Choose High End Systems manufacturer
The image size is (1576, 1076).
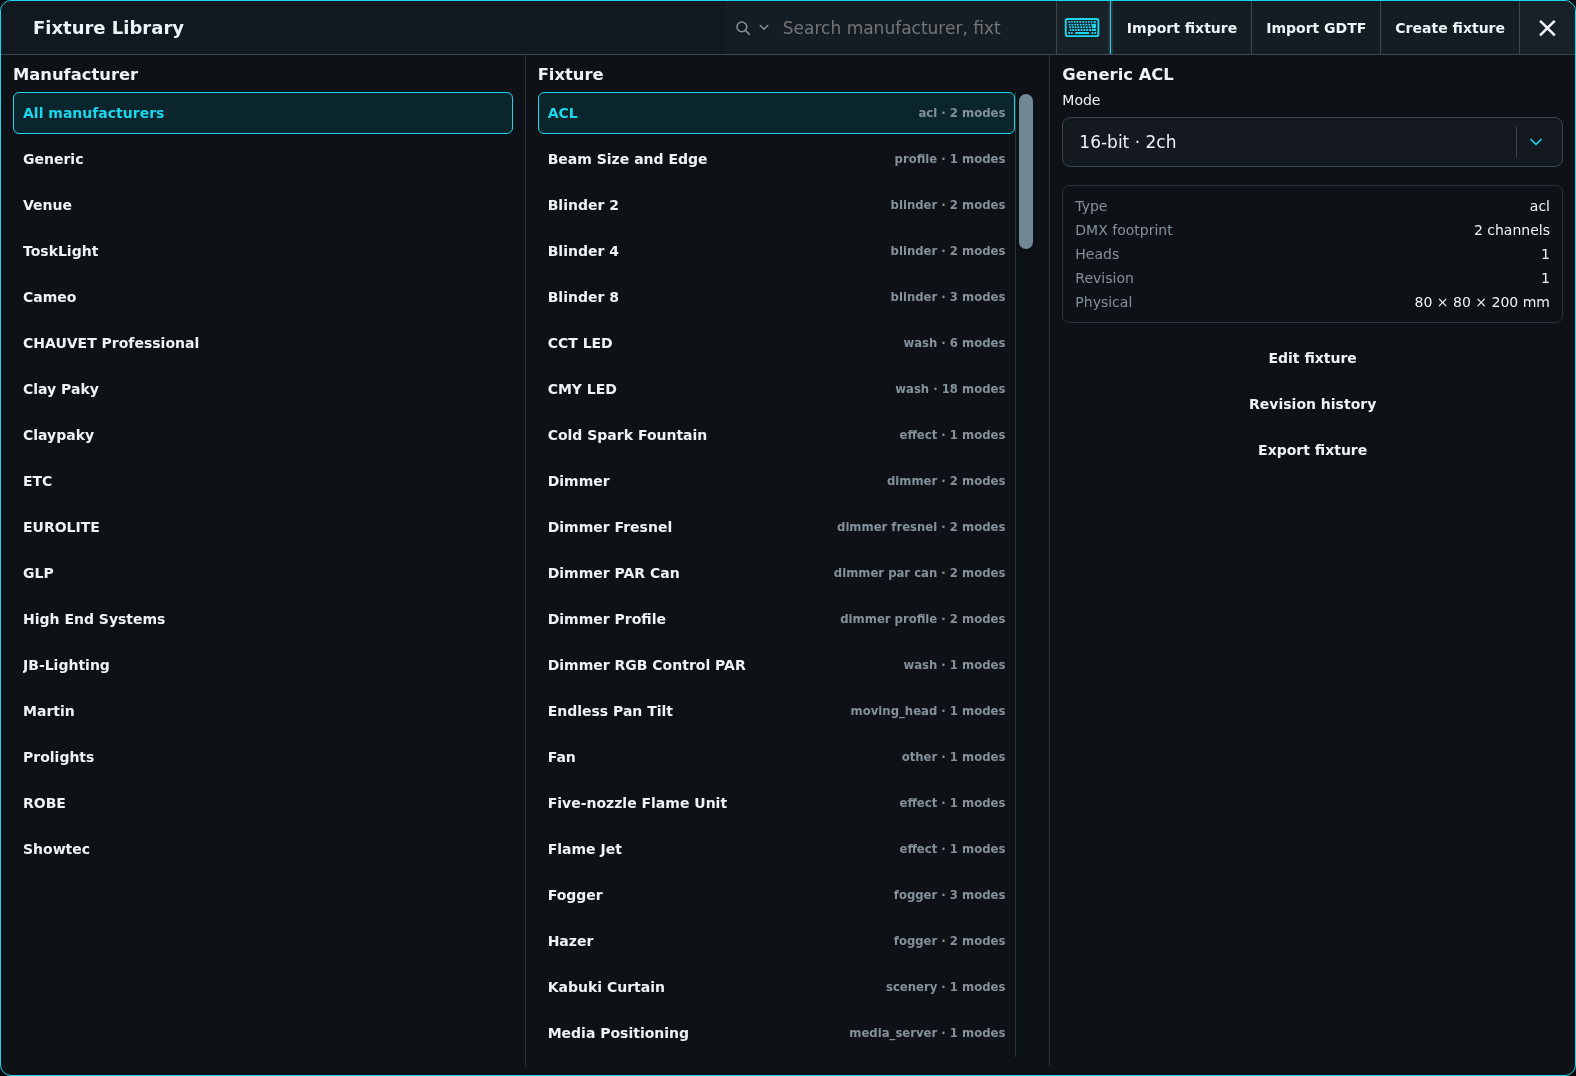click(263, 619)
